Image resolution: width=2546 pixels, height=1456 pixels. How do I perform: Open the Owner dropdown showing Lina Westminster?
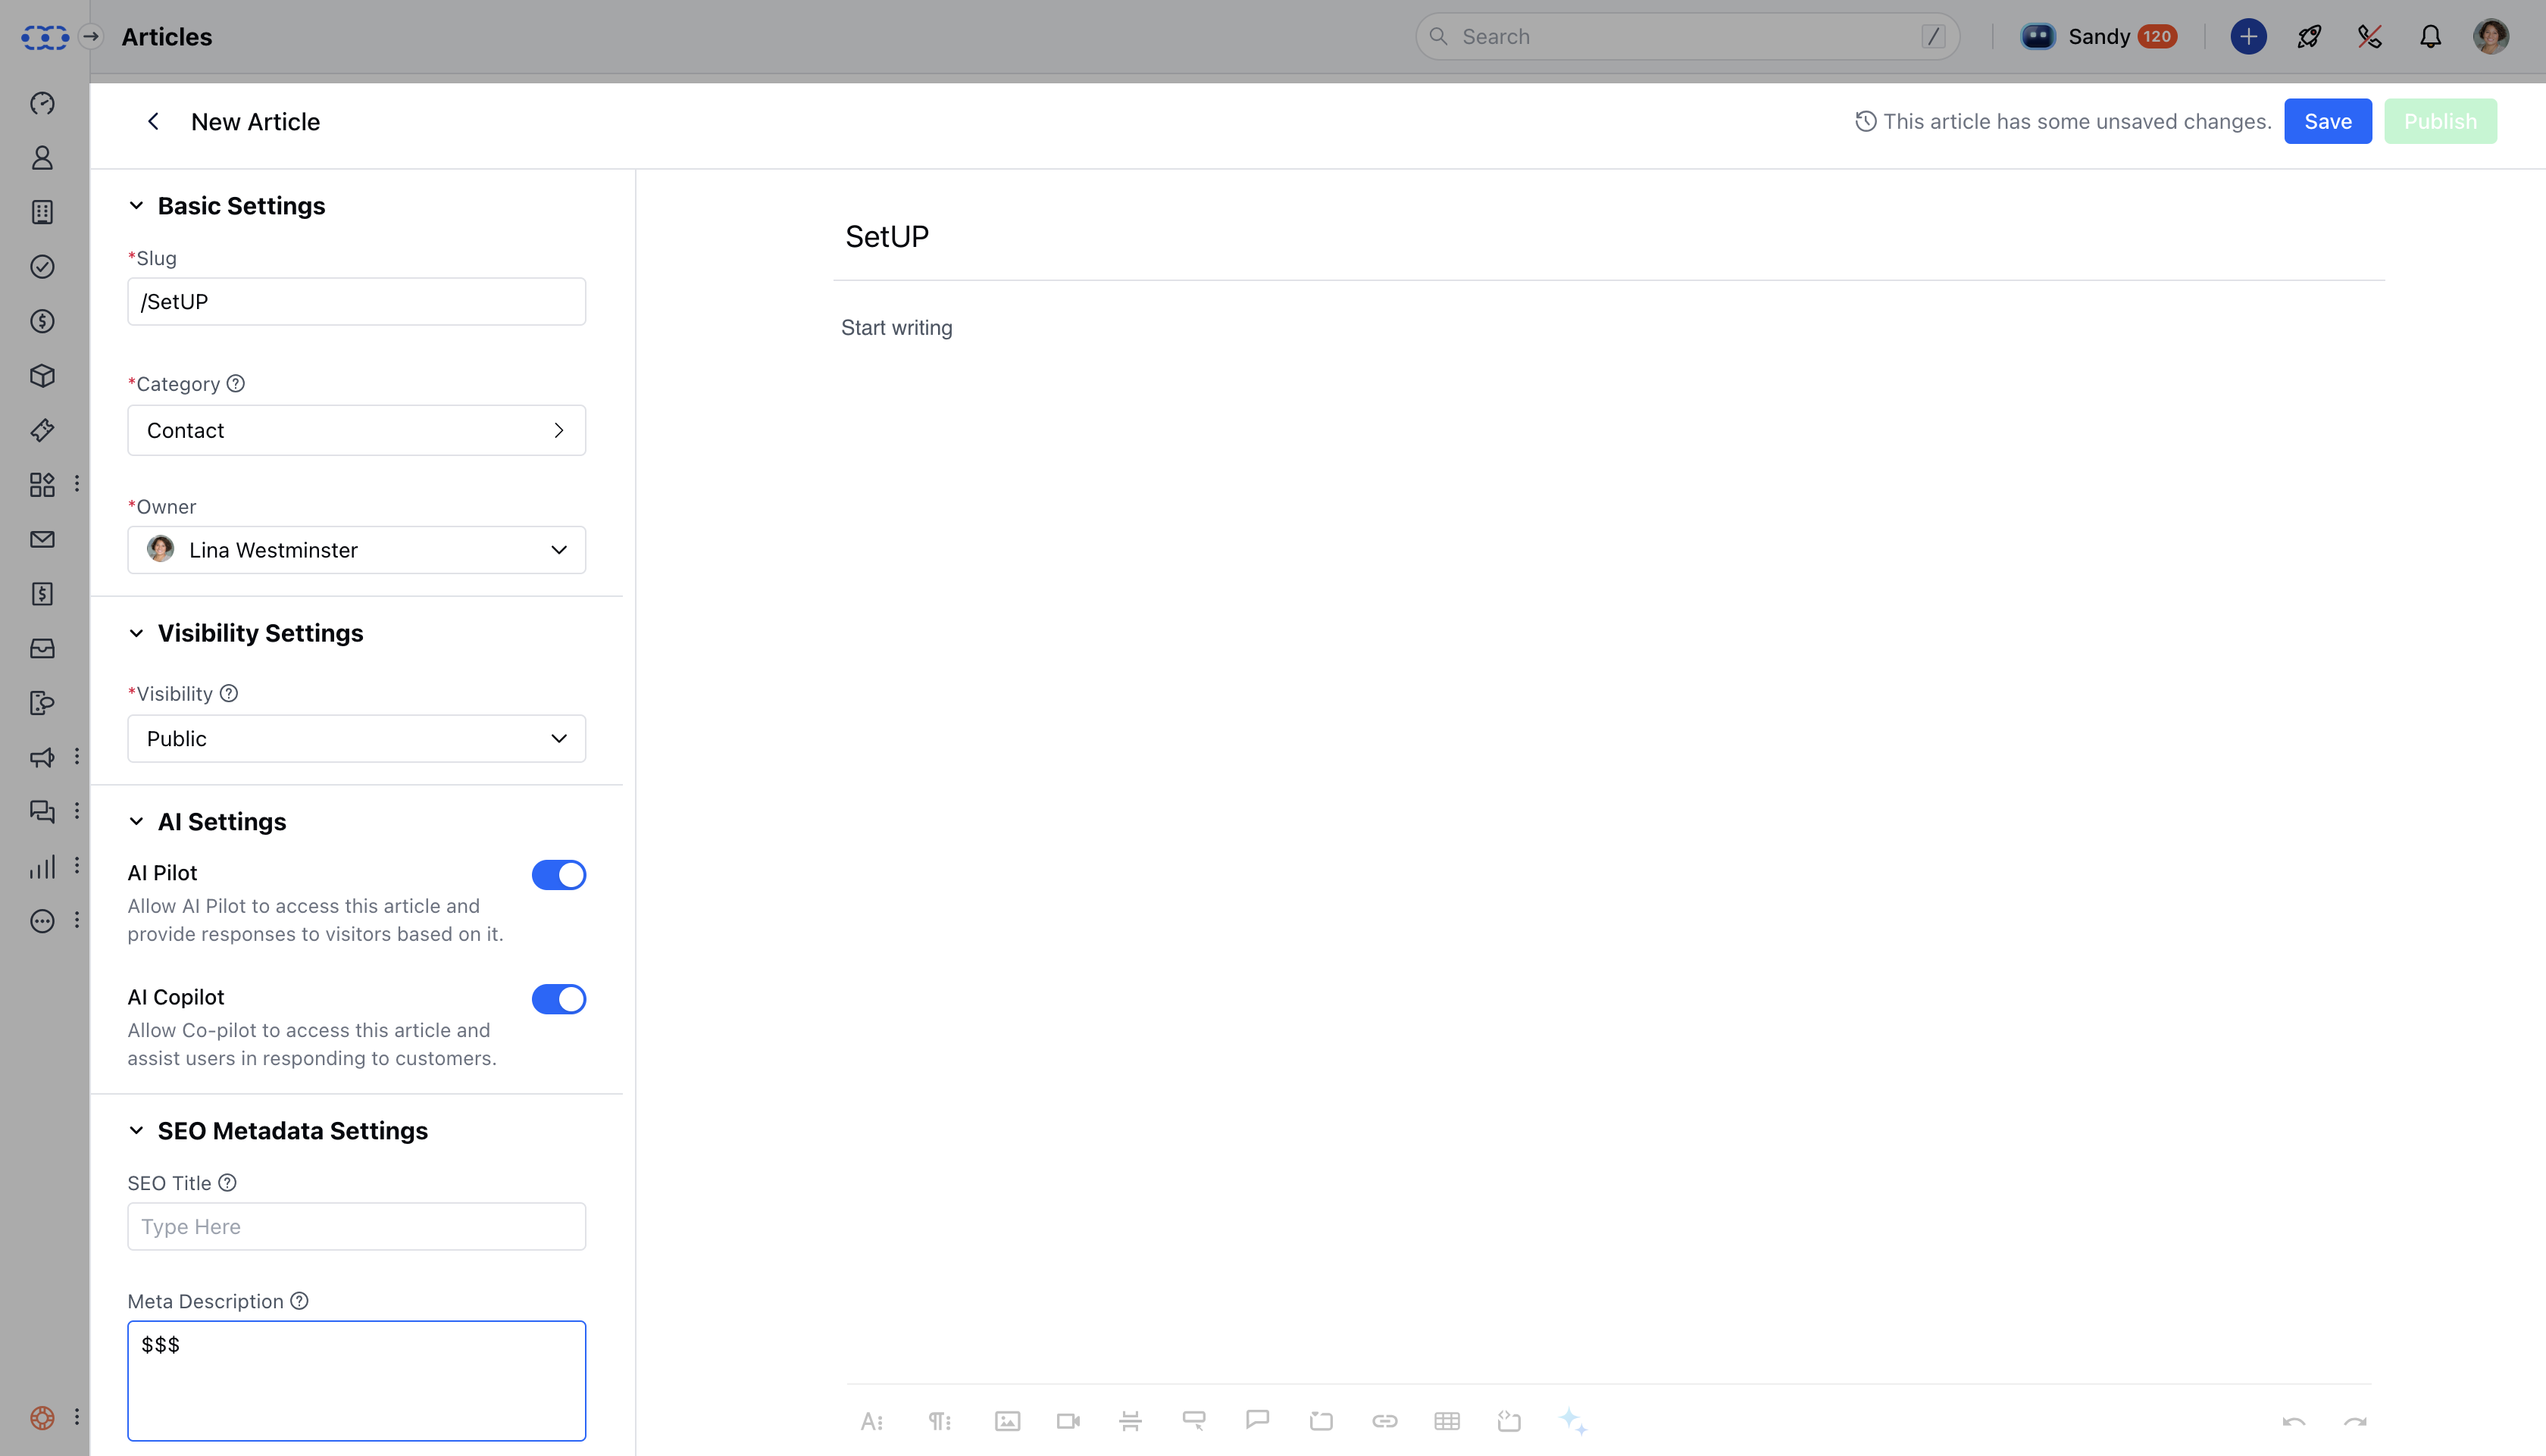tap(356, 550)
